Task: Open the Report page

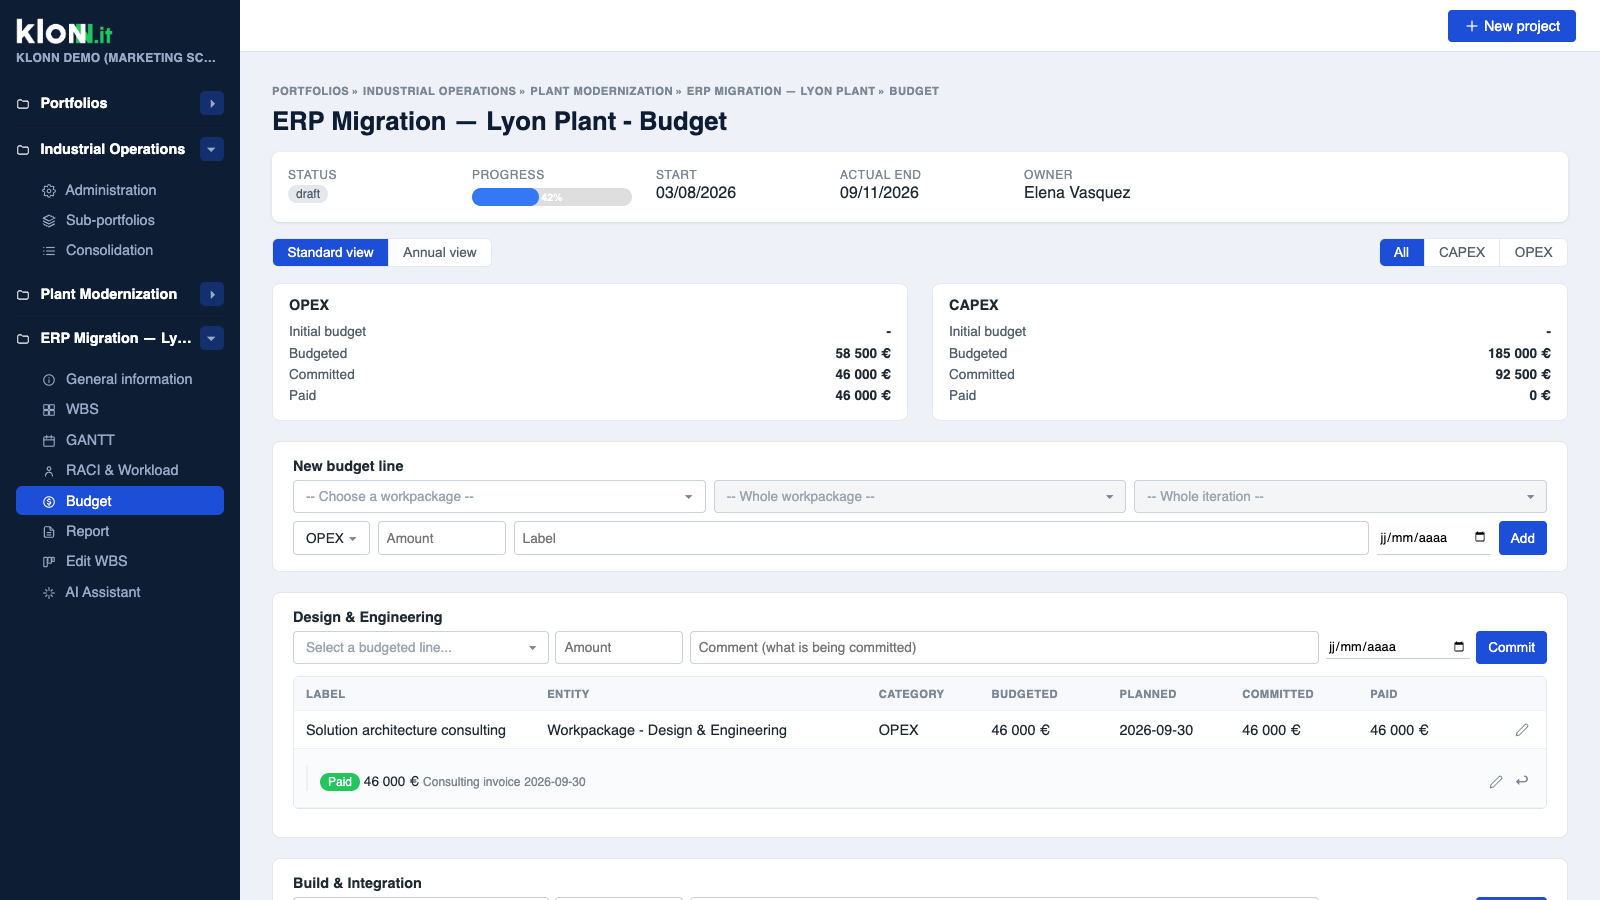Action: click(120, 532)
